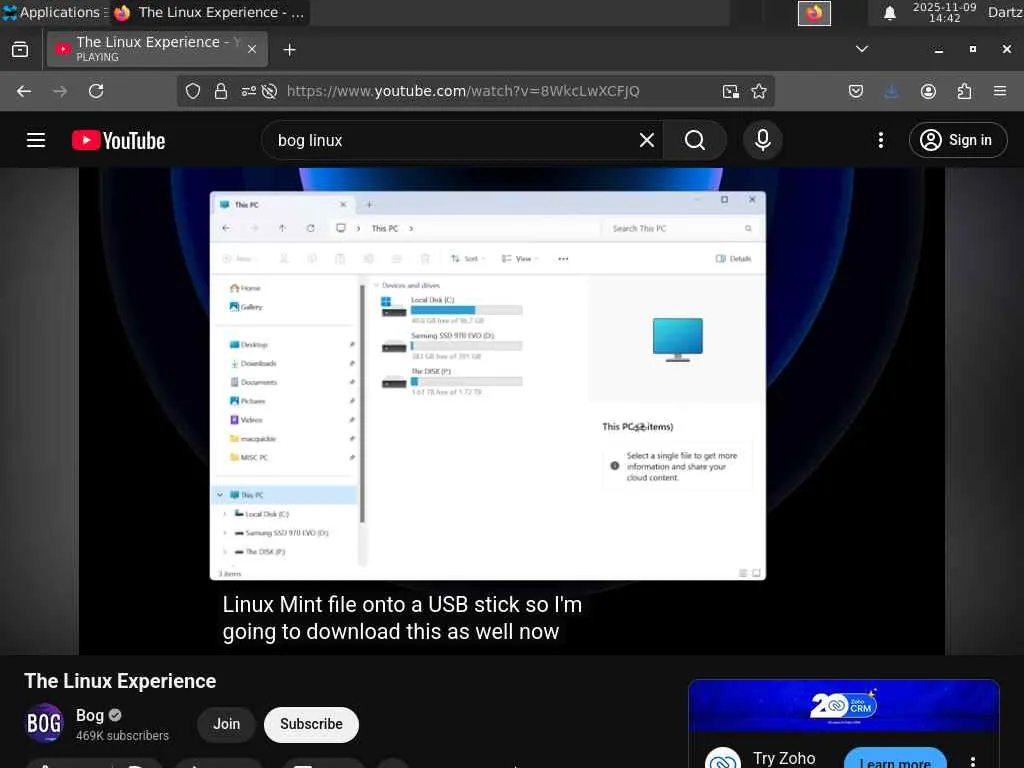The width and height of the screenshot is (1024, 768).
Task: Open the Bog channel avatar
Action: [44, 724]
